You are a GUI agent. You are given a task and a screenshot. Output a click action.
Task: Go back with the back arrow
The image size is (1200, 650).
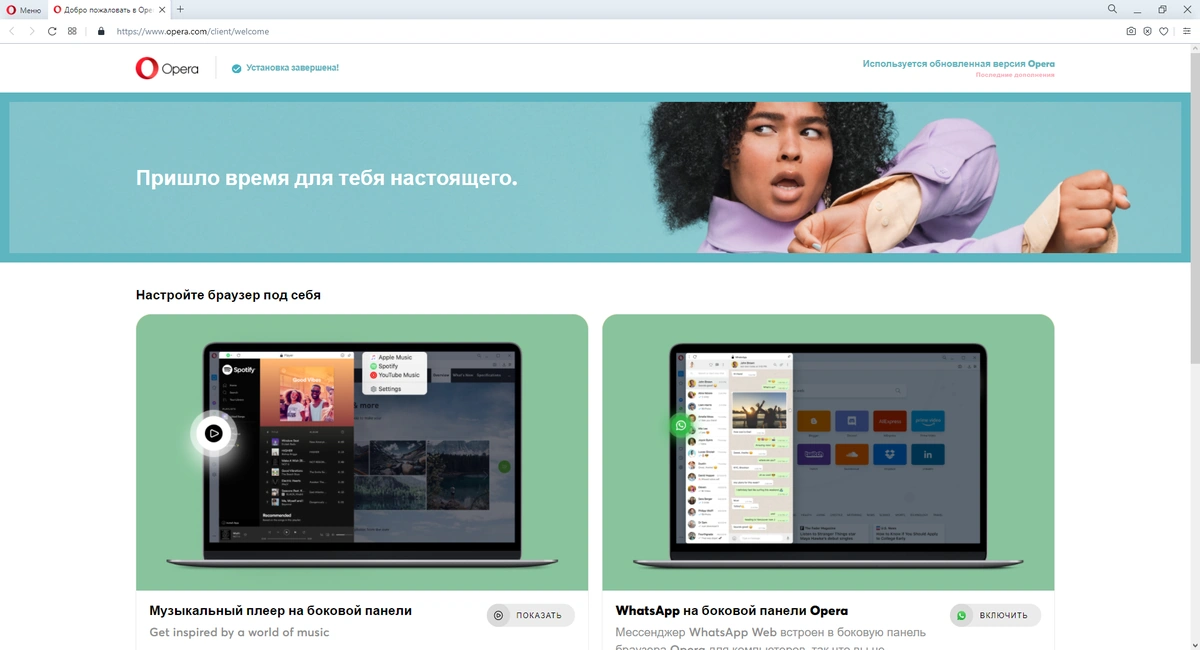[12, 31]
